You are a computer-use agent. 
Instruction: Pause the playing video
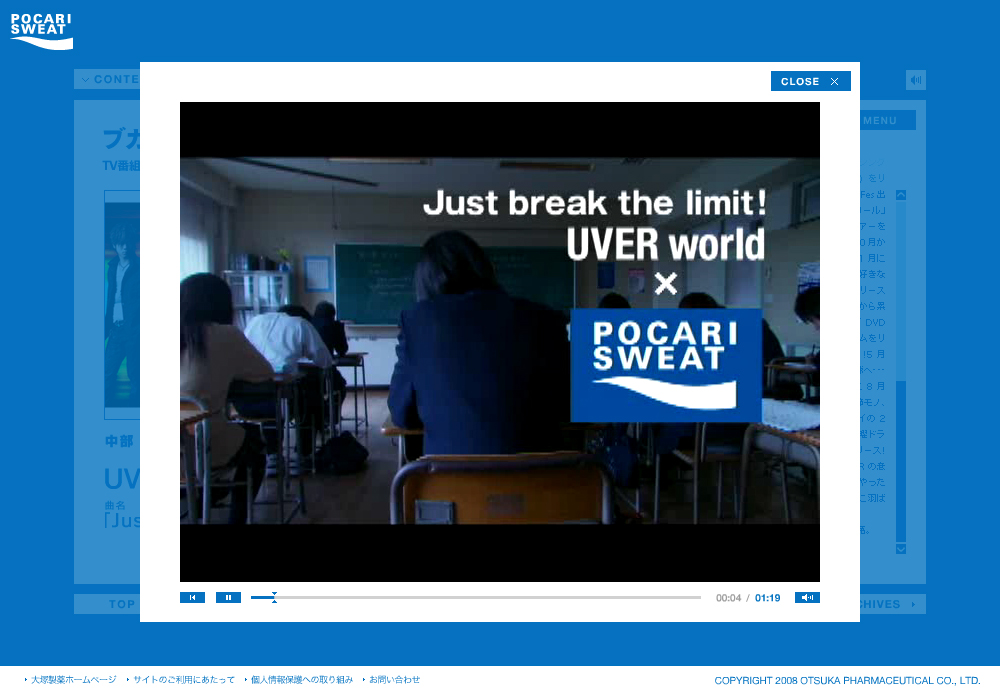[x=228, y=598]
